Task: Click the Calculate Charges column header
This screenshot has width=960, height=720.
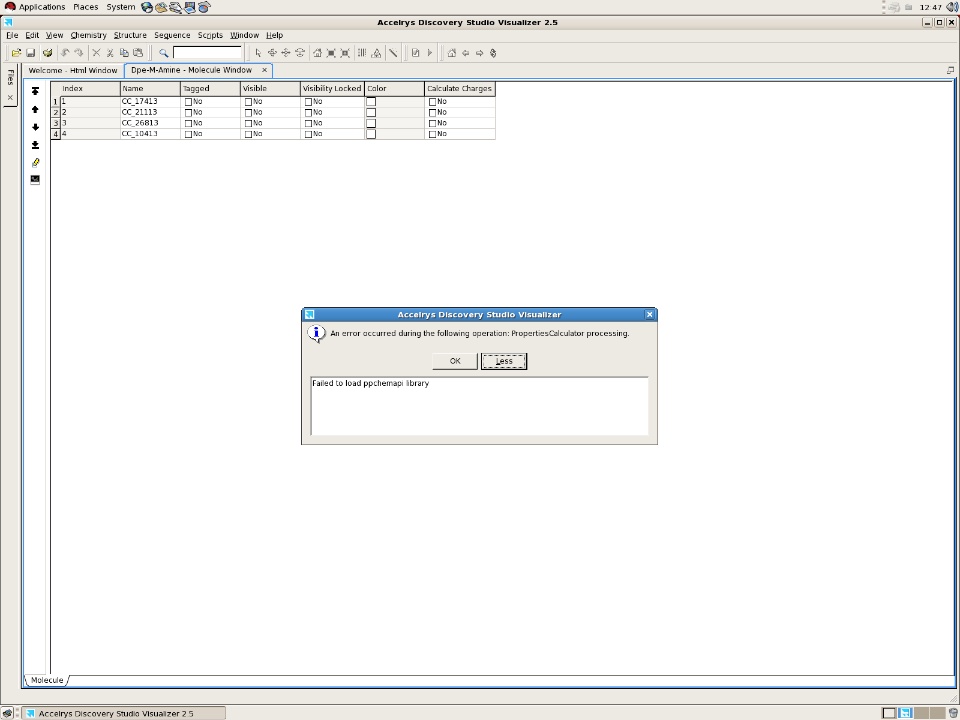Action: (x=459, y=89)
